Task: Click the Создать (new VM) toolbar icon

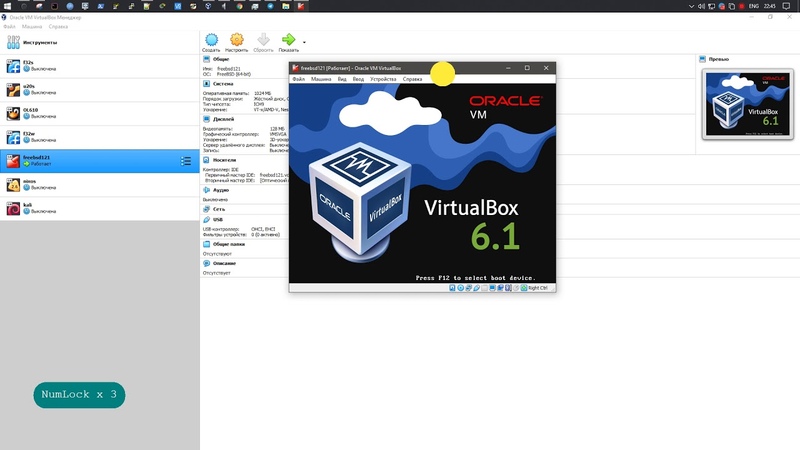Action: coord(211,40)
